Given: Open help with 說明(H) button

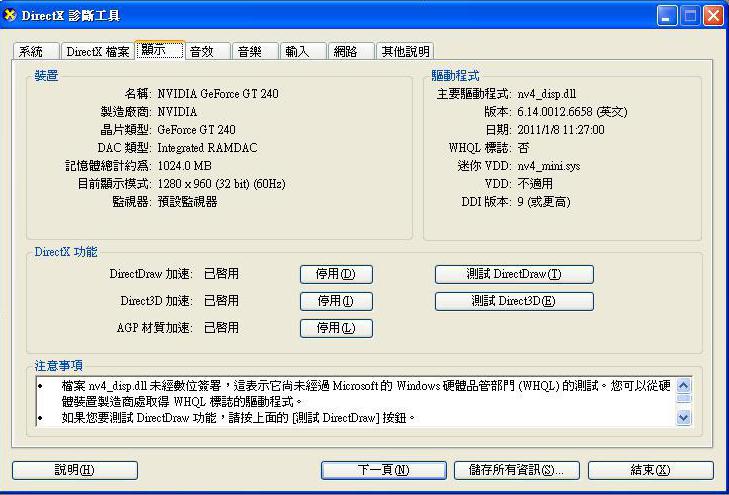Looking at the screenshot, I should point(75,470).
